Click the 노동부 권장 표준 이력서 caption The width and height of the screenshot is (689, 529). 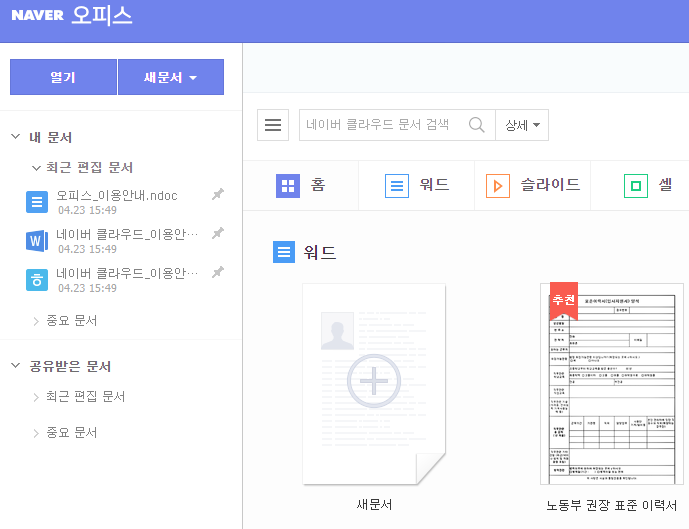pyautogui.click(x=612, y=505)
